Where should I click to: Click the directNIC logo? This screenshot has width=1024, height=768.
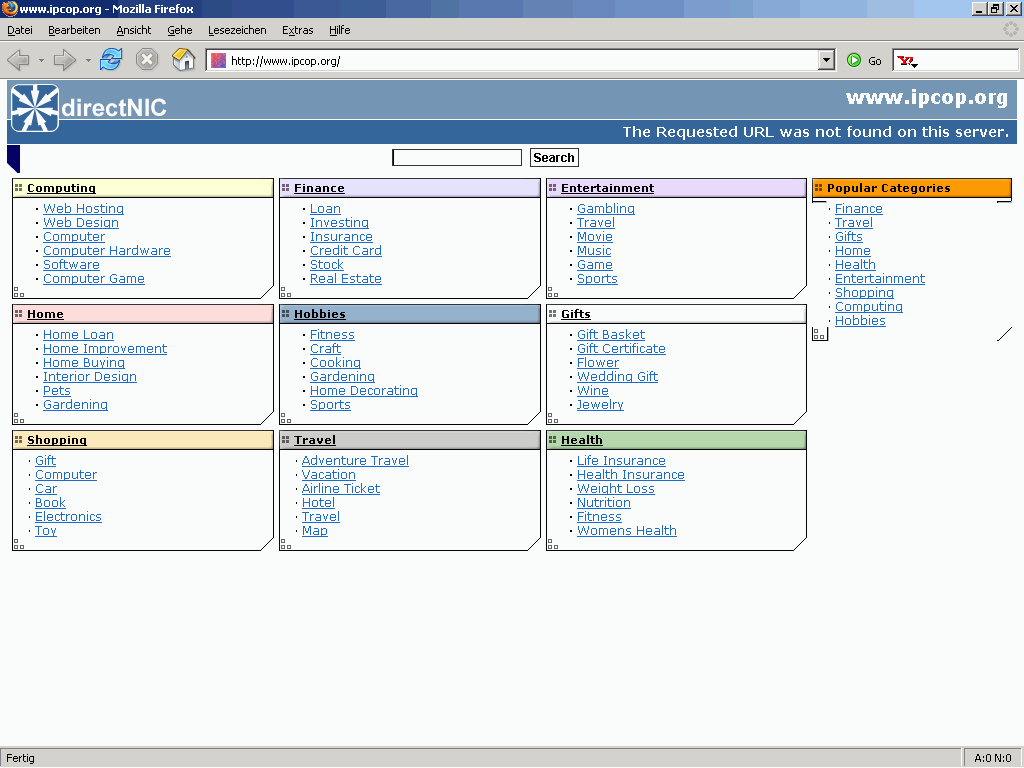pos(89,107)
